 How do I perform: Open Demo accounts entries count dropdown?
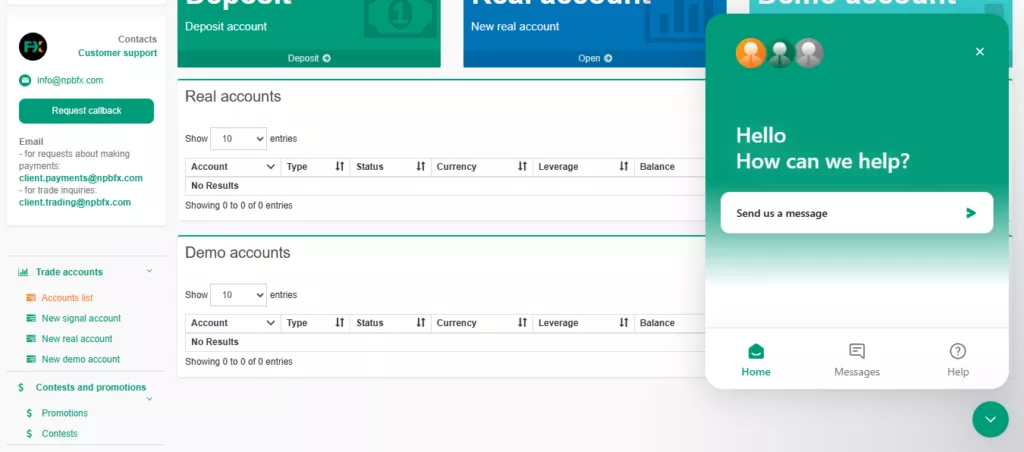click(238, 295)
